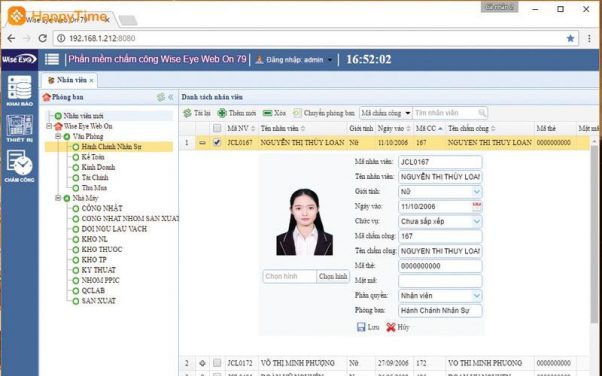
Task: Collapse the Văn Phòng tree node
Action: [58, 136]
